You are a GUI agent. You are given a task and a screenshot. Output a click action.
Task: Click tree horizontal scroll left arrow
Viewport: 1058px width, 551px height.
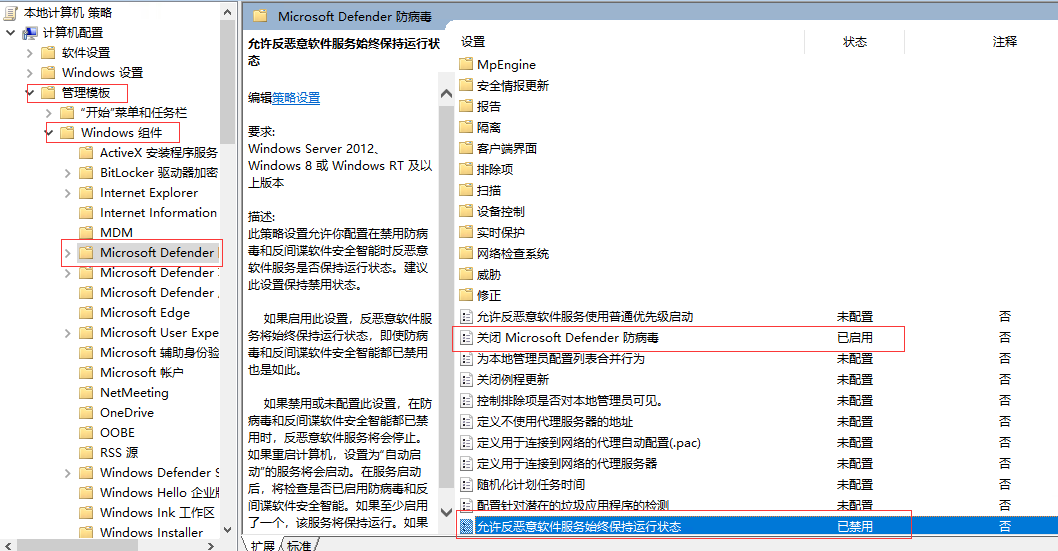pos(7,545)
